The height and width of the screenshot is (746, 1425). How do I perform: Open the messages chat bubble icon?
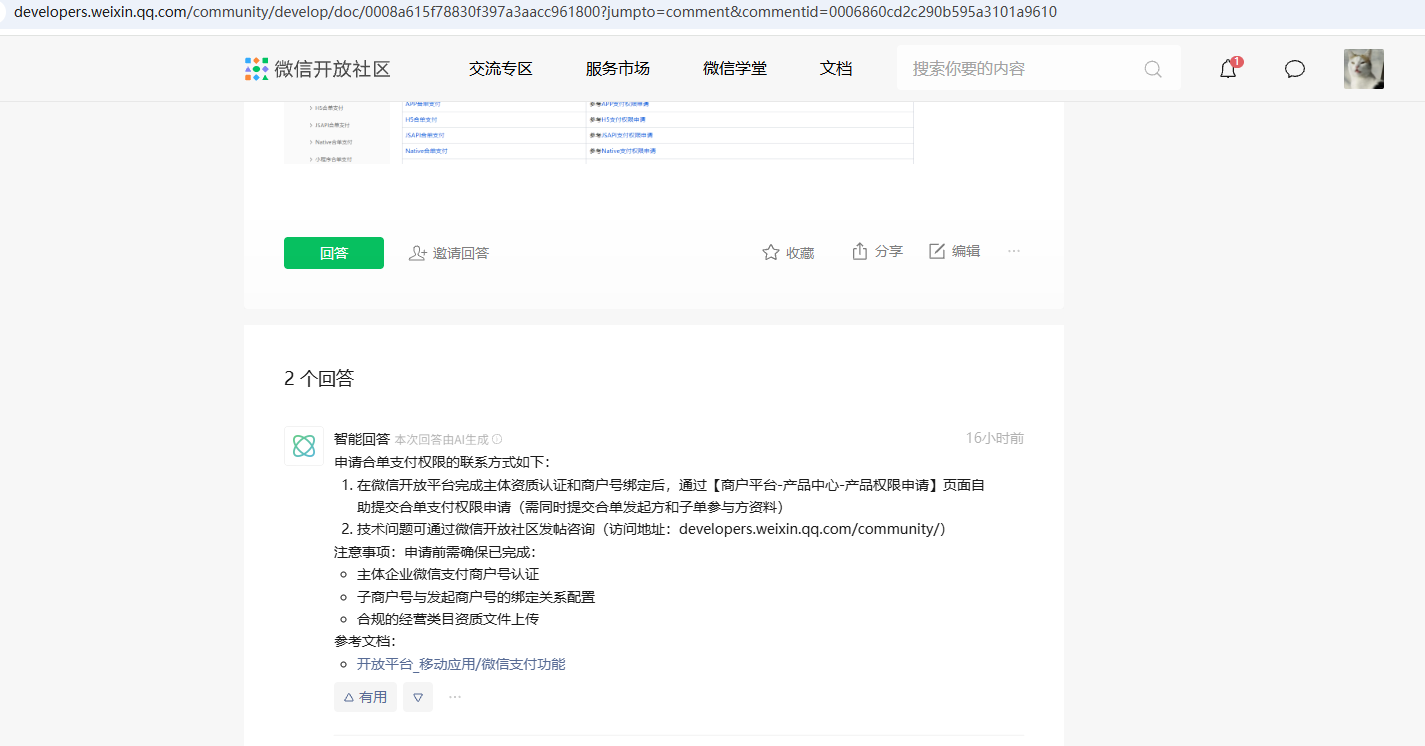point(1295,69)
